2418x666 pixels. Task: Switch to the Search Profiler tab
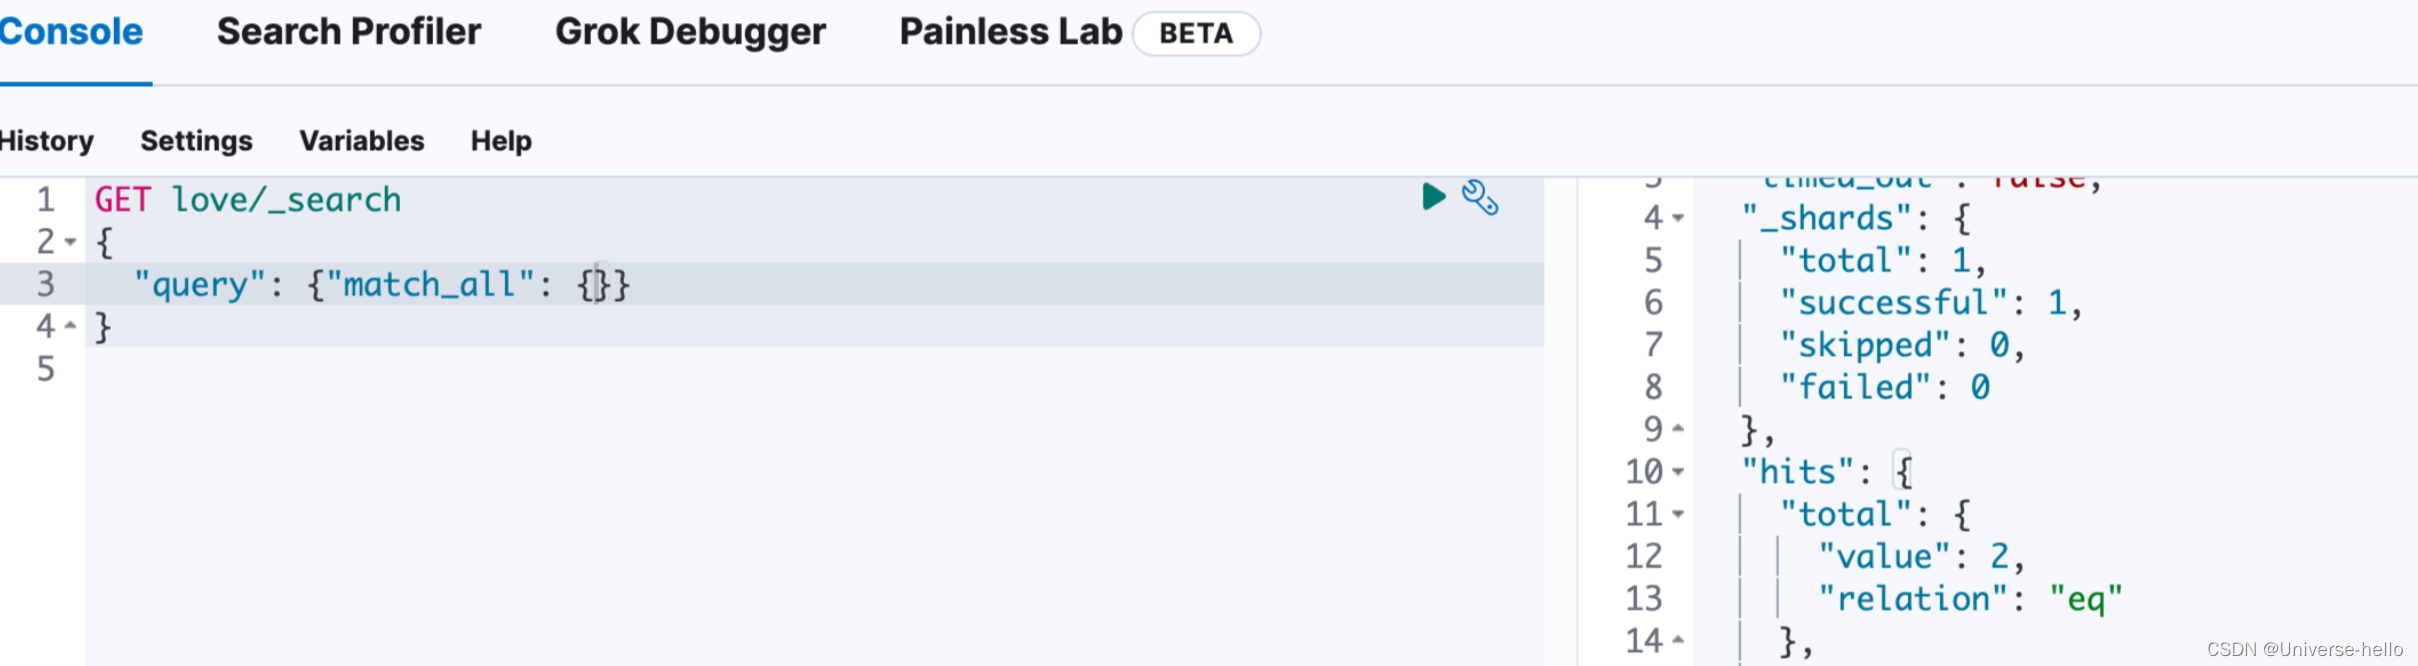(x=349, y=32)
